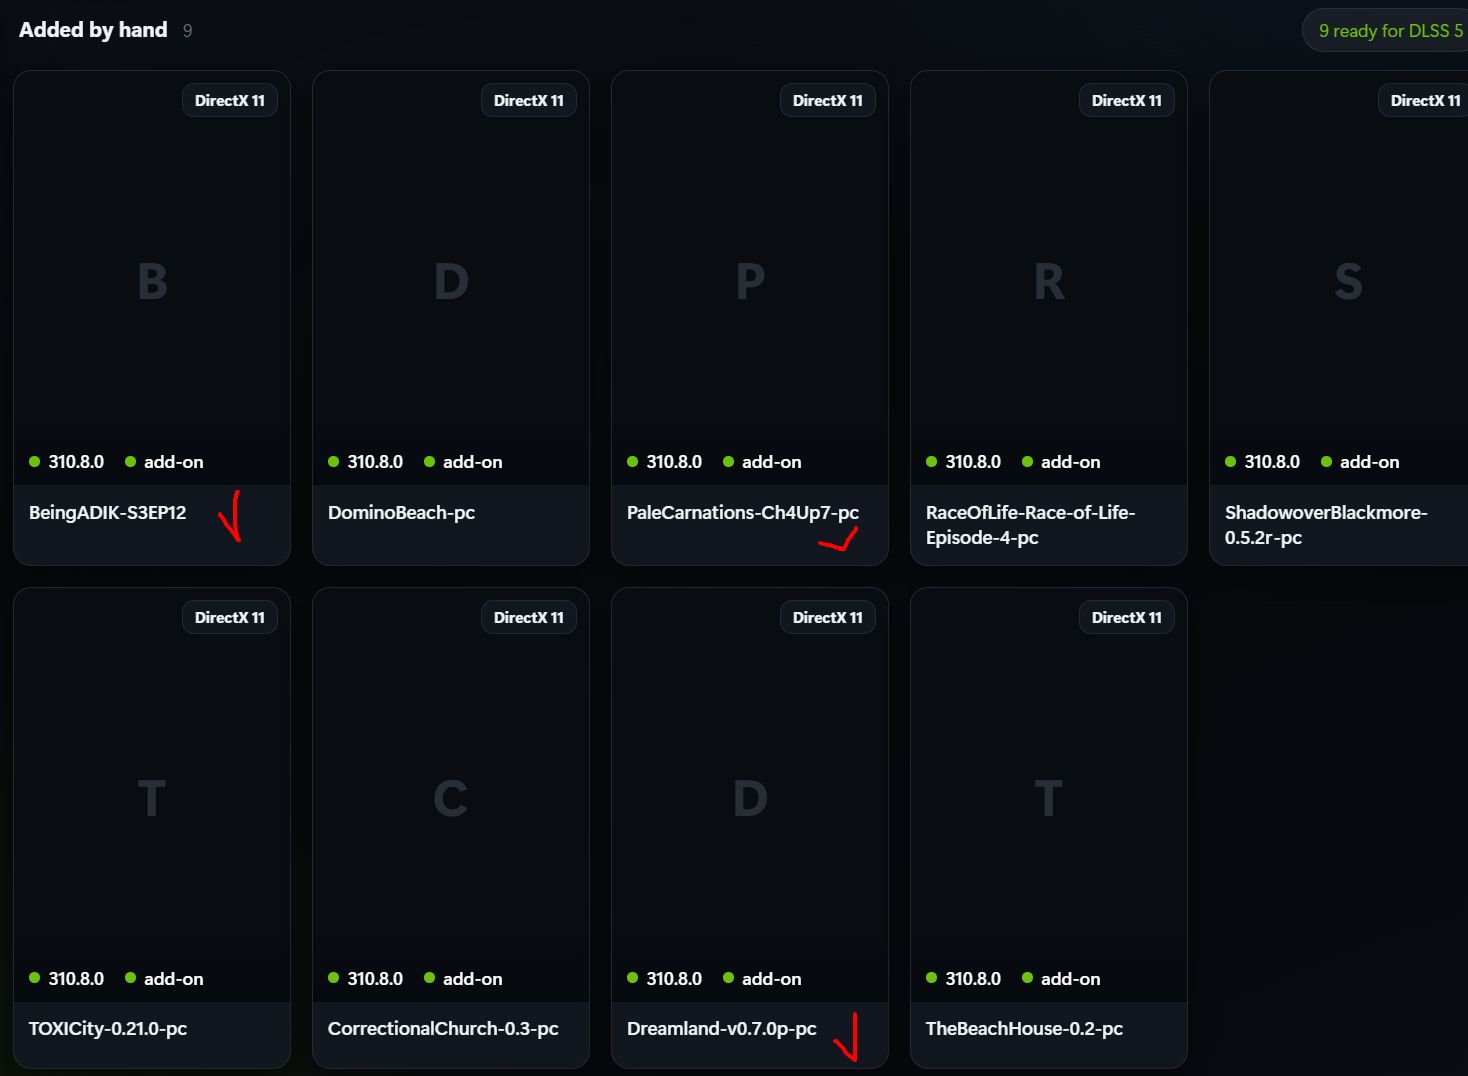Click DirectX 11 badge on BeingADIK card

click(x=230, y=100)
